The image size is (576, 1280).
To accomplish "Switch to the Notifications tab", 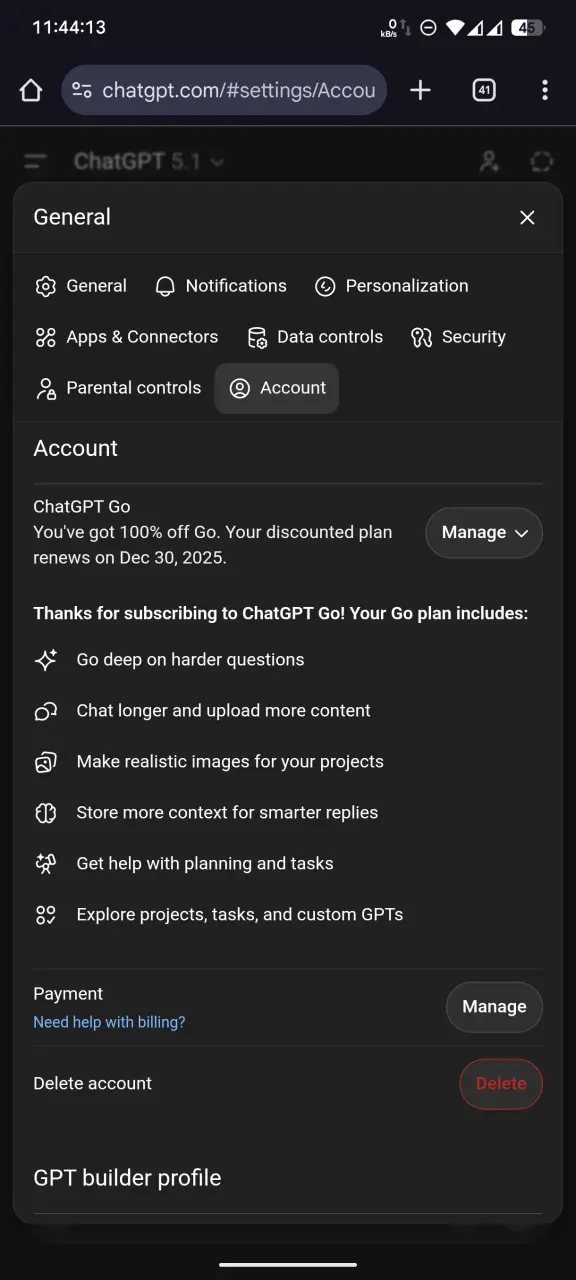I will tap(221, 286).
